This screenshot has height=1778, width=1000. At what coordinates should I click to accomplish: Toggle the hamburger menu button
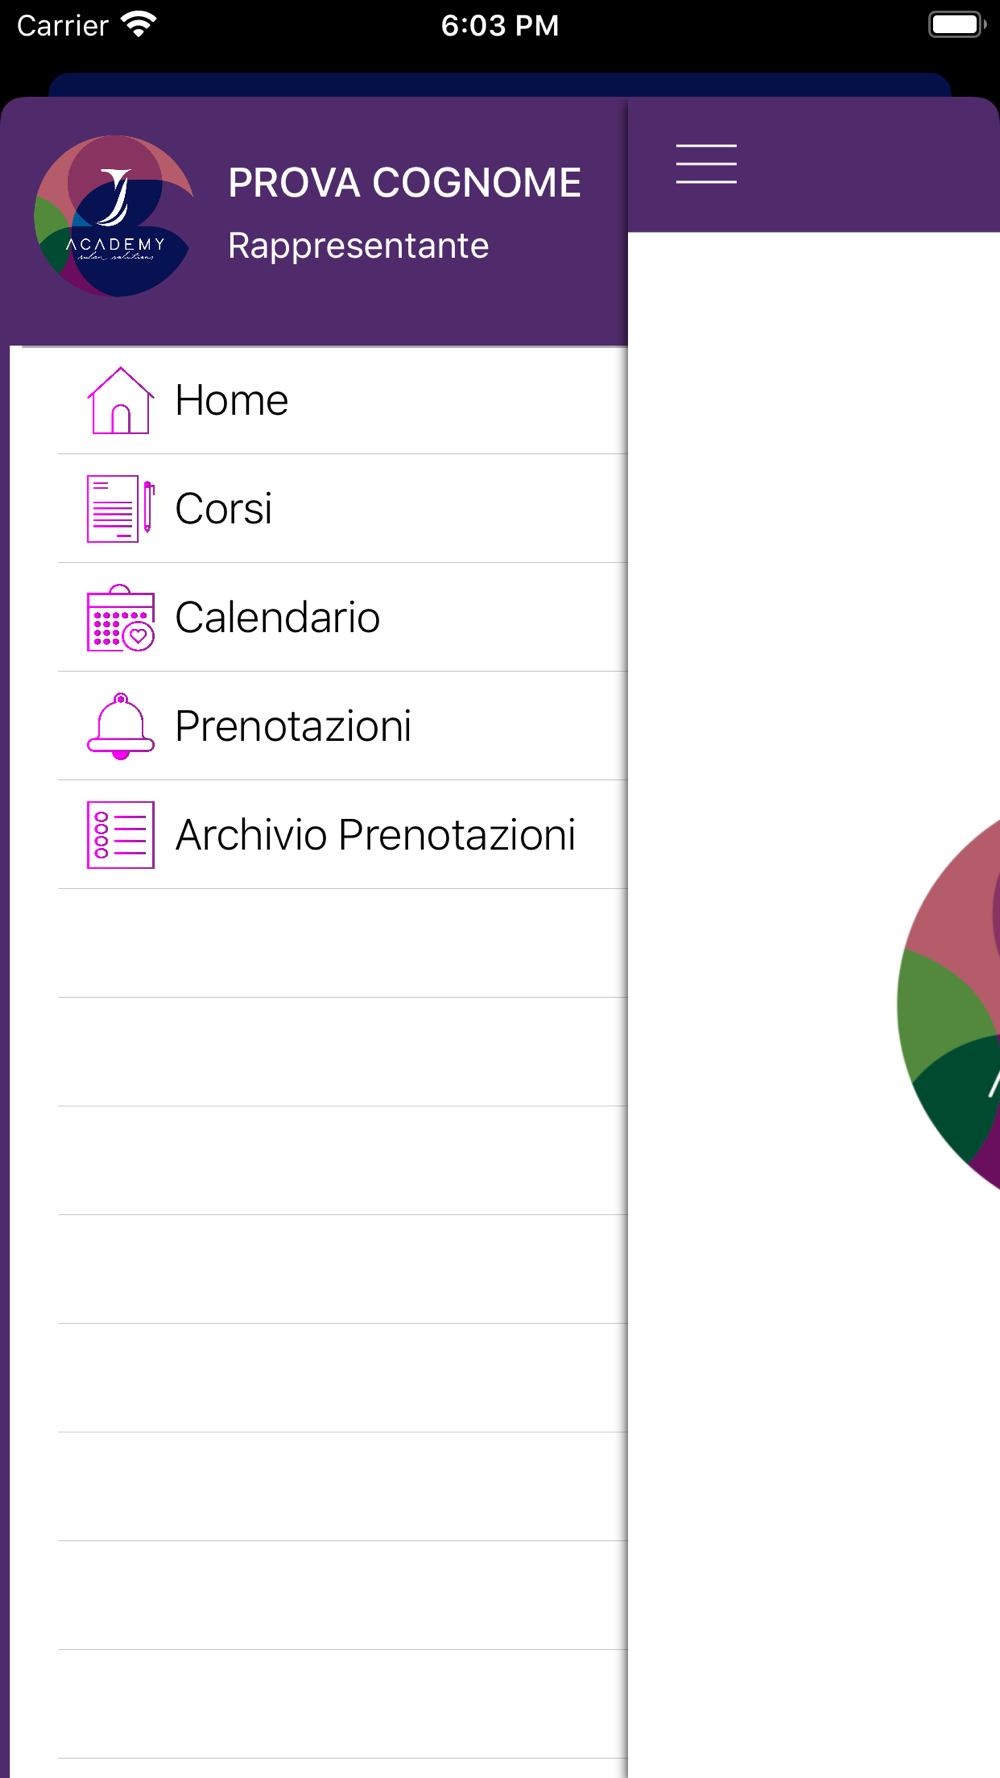706,164
